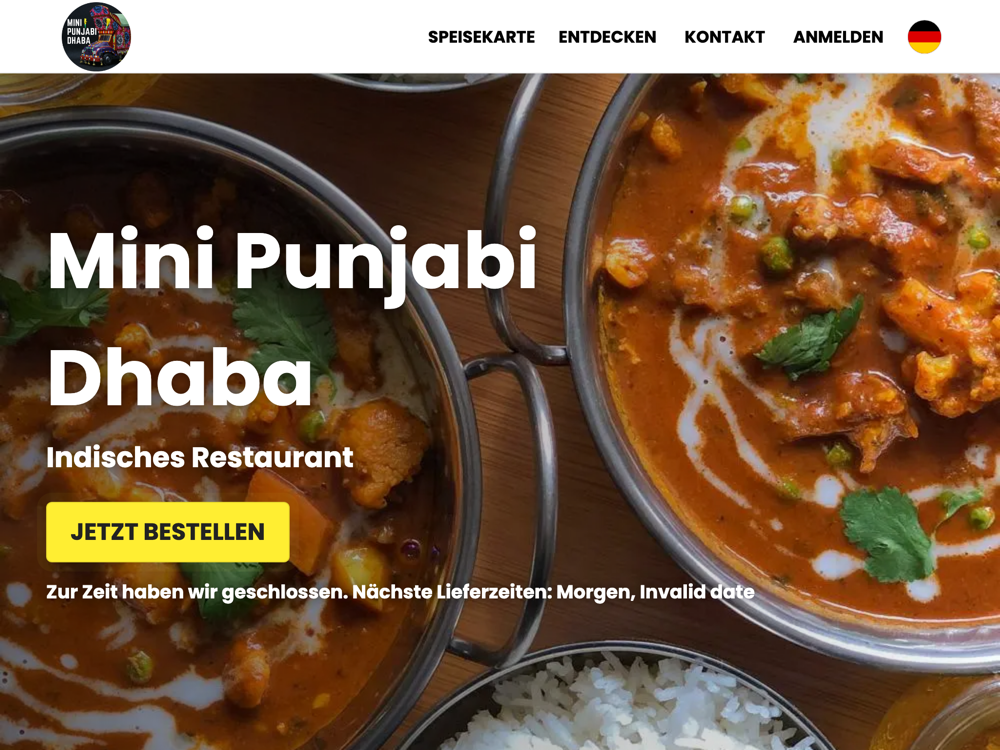The height and width of the screenshot is (750, 1000).
Task: Click the green peas in the right curry bowl
Action: click(x=777, y=254)
